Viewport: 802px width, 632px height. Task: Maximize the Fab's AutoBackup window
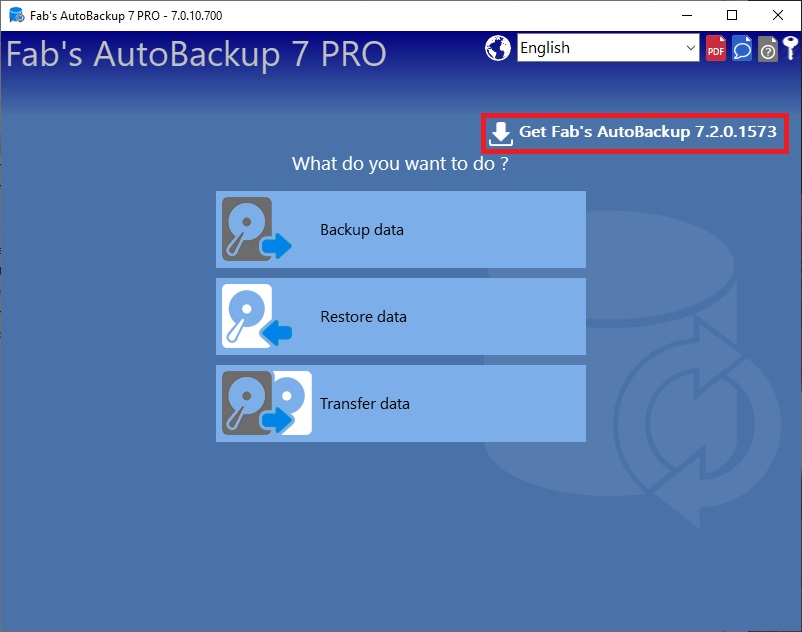[x=732, y=15]
